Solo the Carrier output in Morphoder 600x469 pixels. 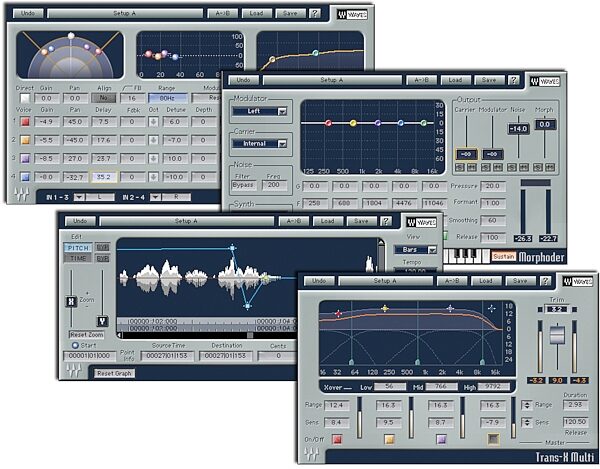[x=460, y=167]
